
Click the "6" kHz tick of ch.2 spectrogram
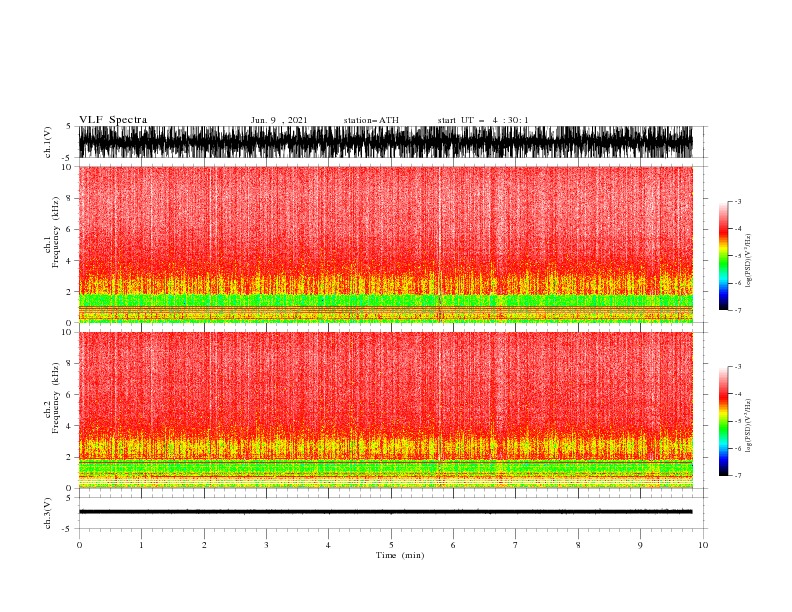pos(69,394)
